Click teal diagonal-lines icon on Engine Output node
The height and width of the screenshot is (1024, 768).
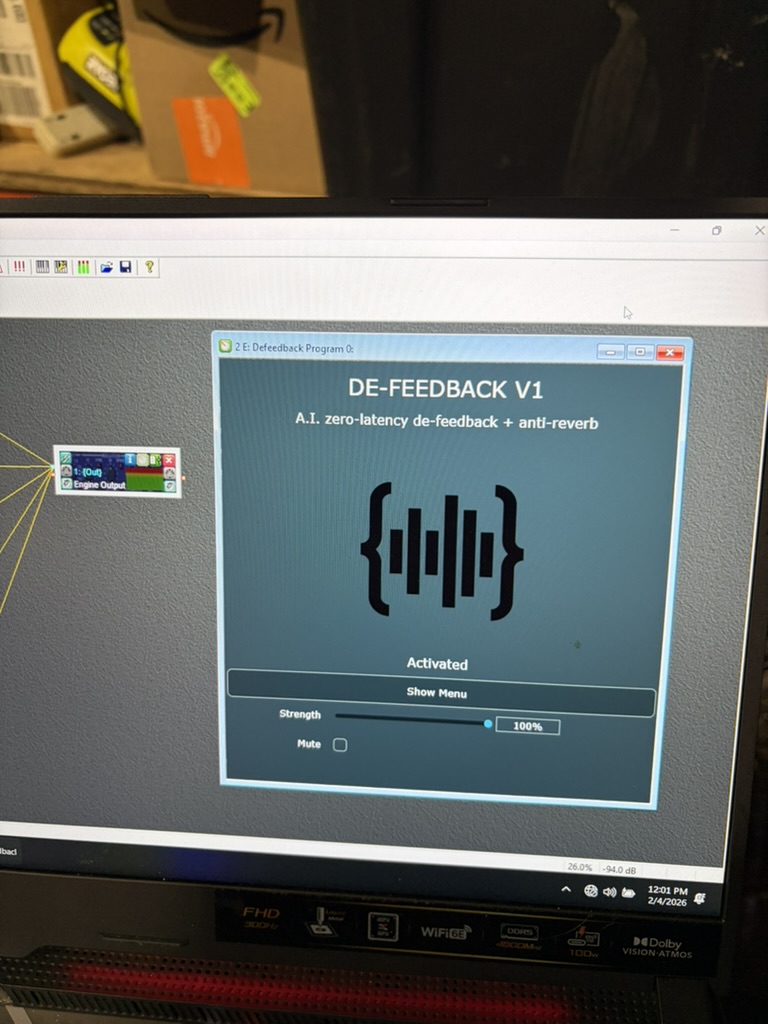pos(66,458)
